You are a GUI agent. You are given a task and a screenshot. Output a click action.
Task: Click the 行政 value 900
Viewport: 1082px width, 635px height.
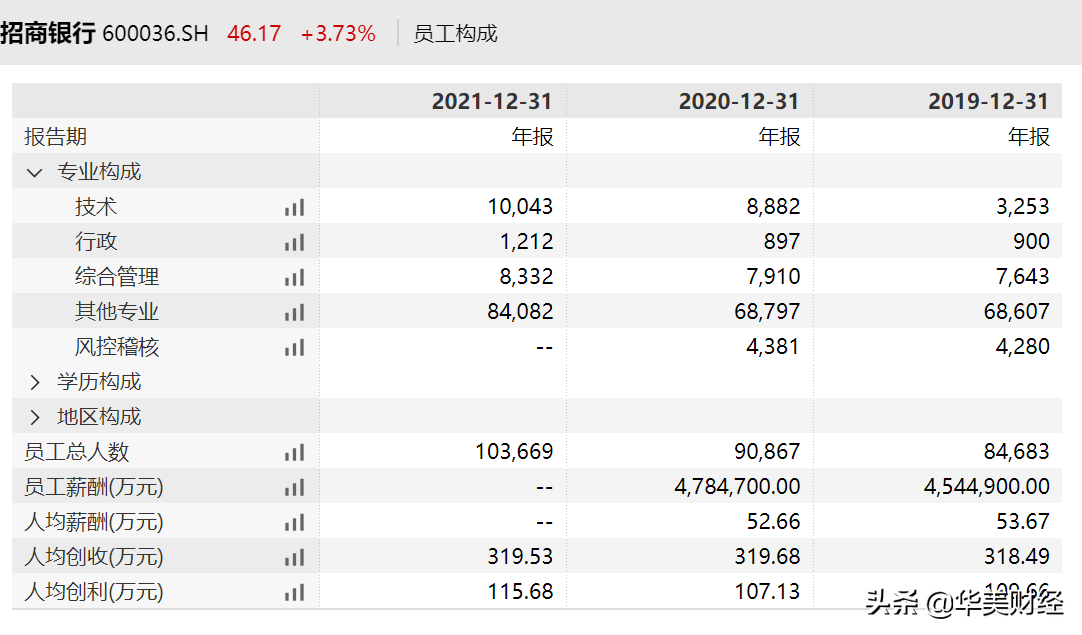(1032, 242)
